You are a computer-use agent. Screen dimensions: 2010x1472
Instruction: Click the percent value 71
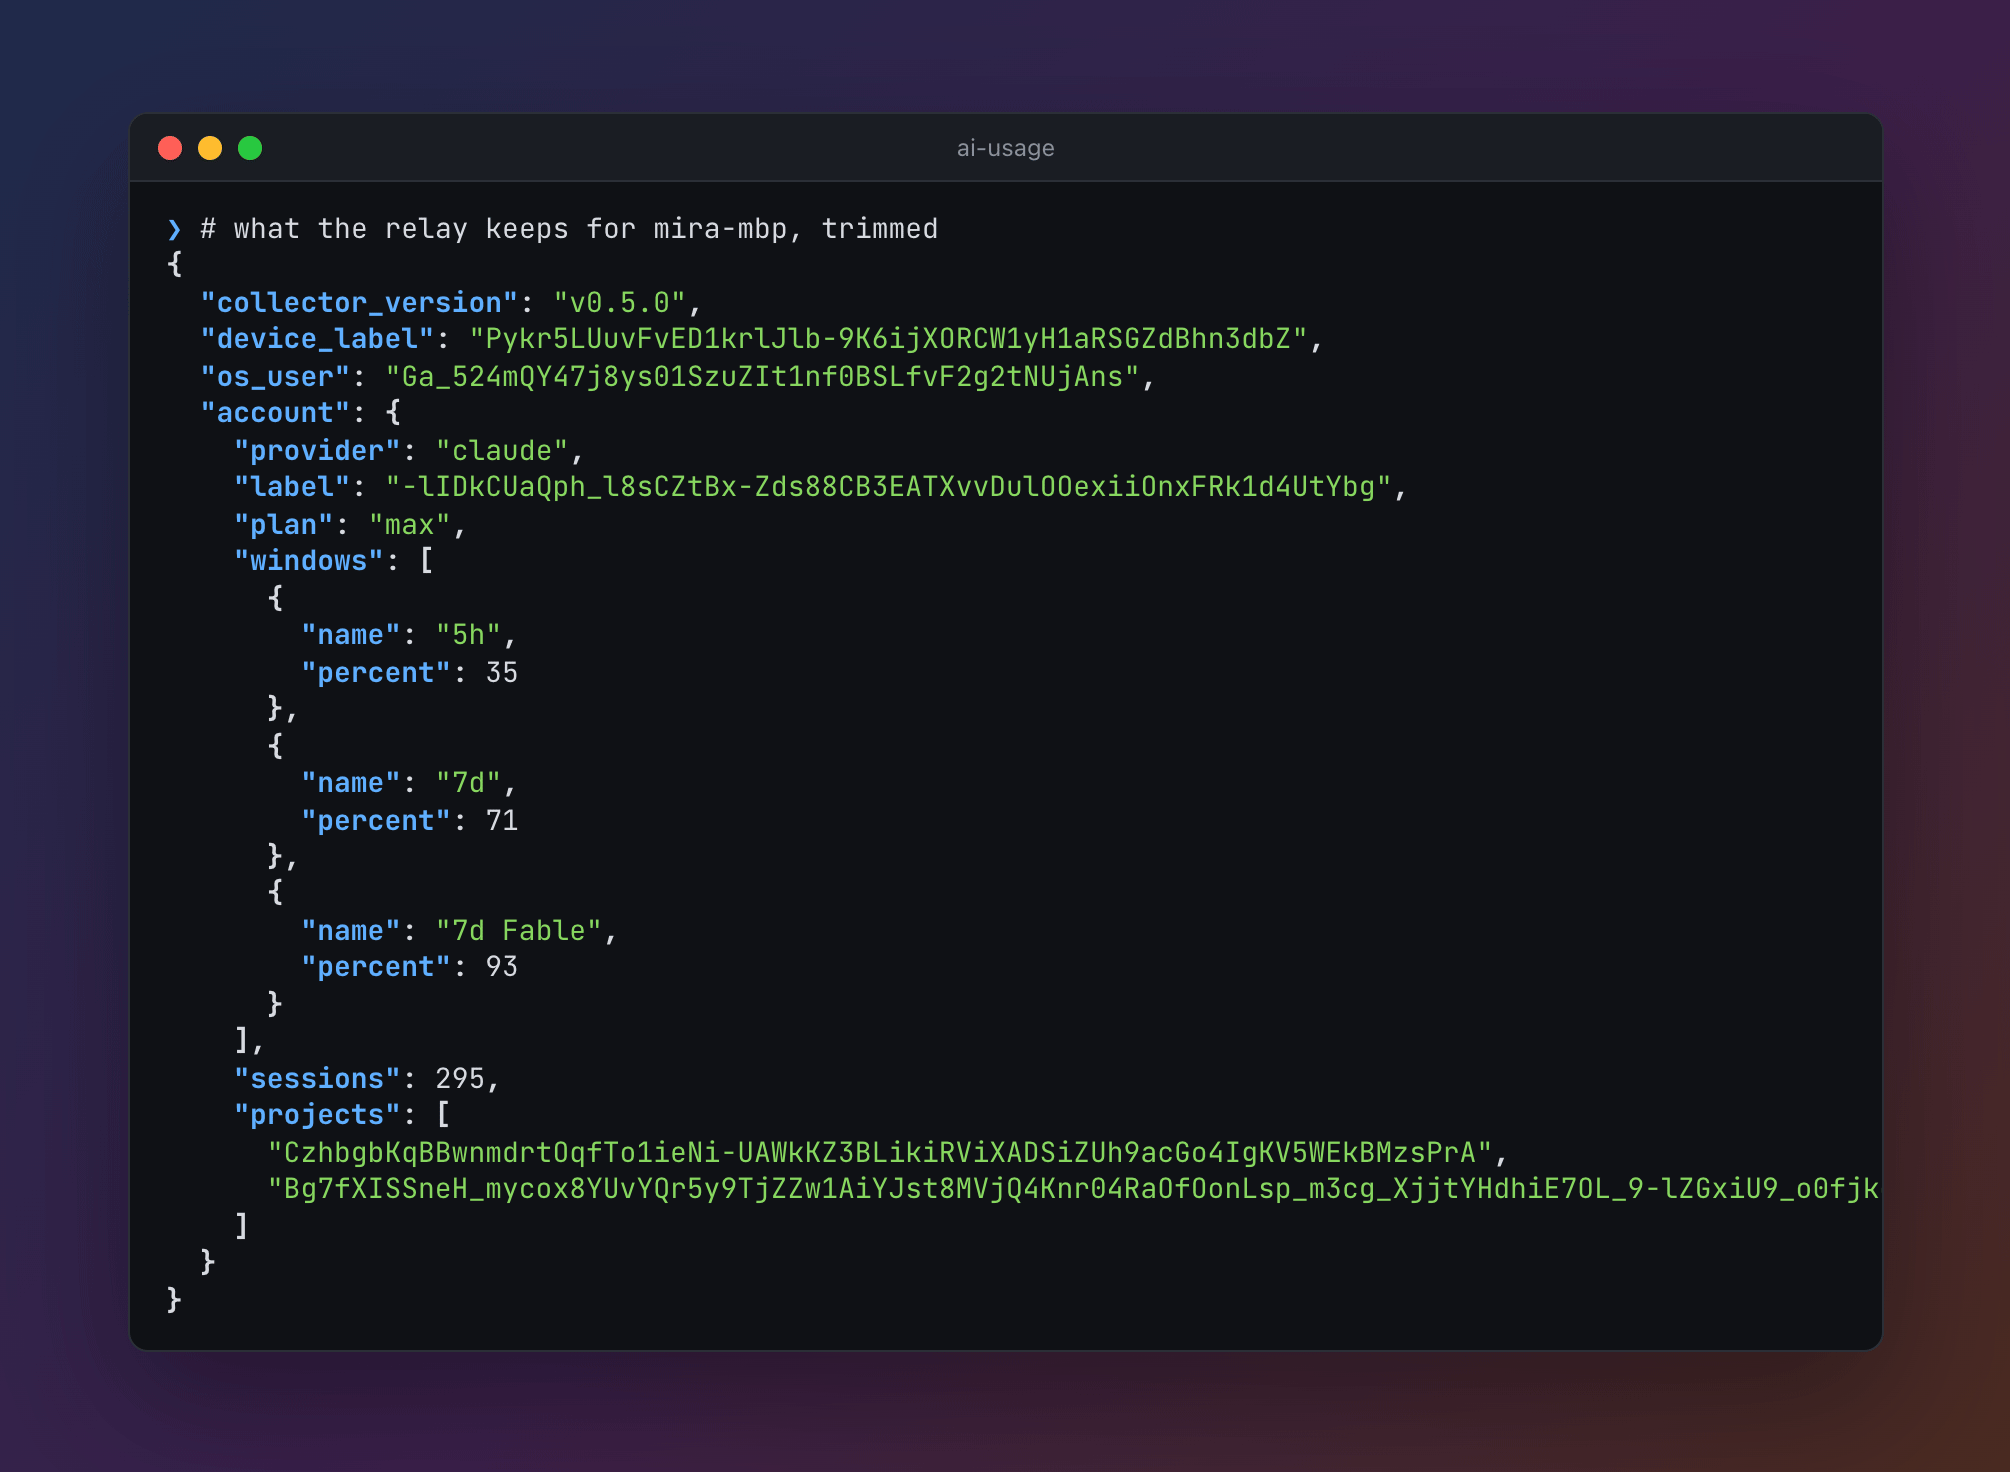(x=502, y=820)
